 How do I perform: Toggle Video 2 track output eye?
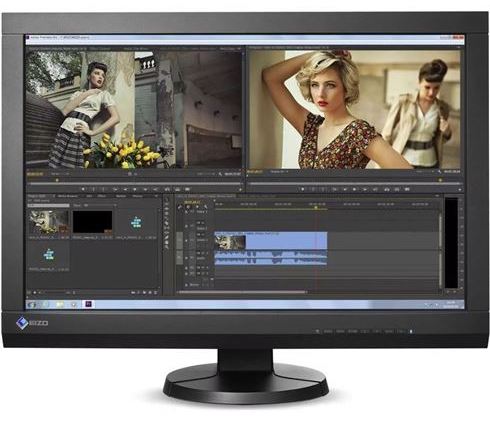186,226
